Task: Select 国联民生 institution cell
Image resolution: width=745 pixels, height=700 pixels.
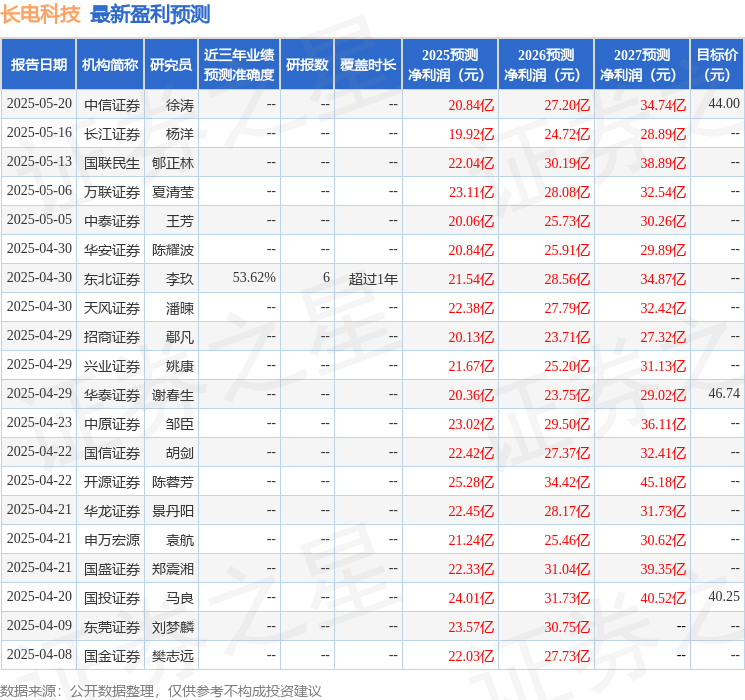Action: point(112,163)
